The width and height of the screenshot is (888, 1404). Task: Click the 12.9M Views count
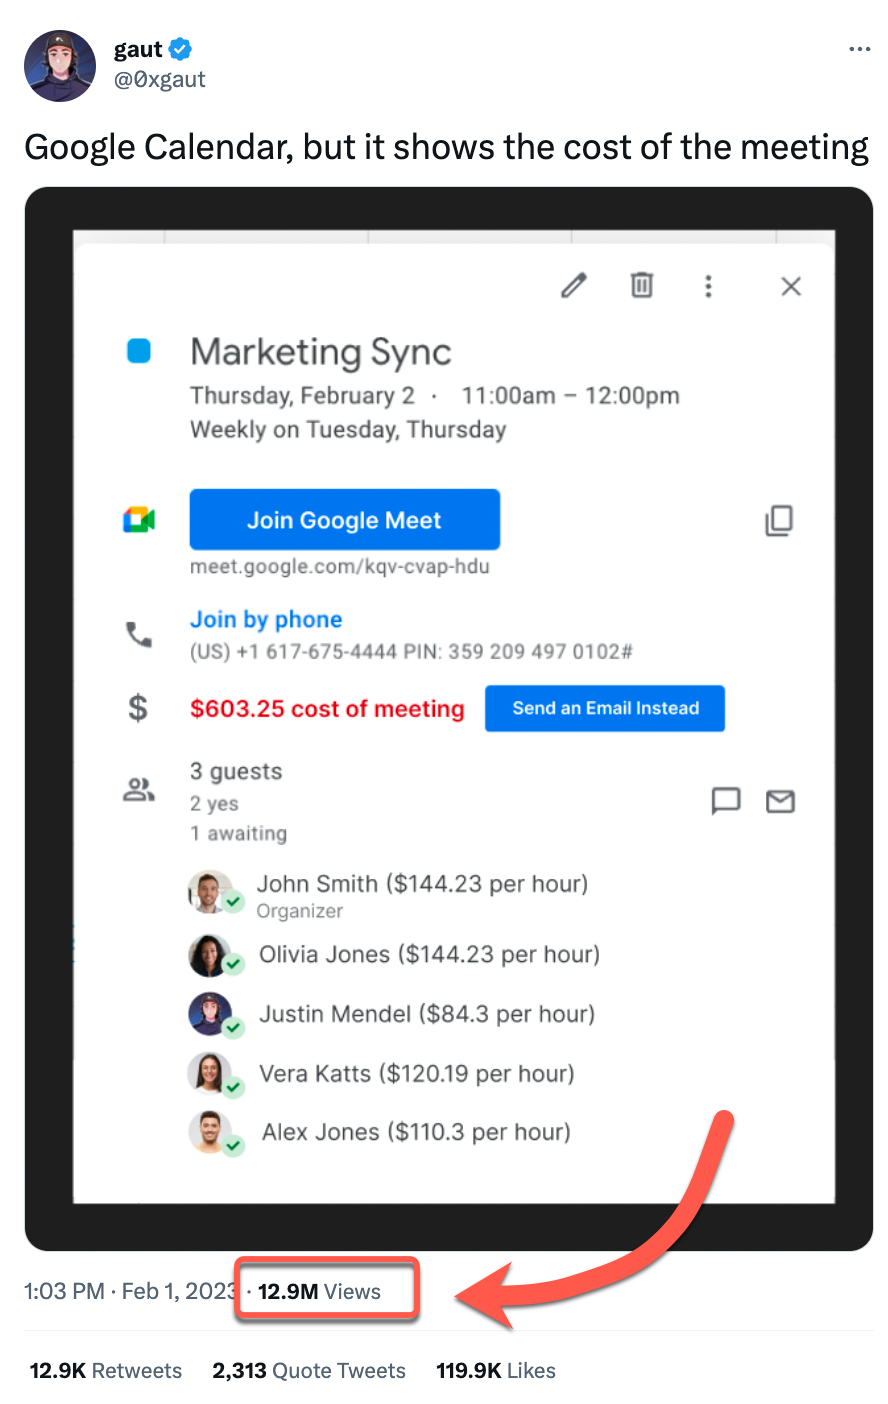click(x=319, y=1291)
